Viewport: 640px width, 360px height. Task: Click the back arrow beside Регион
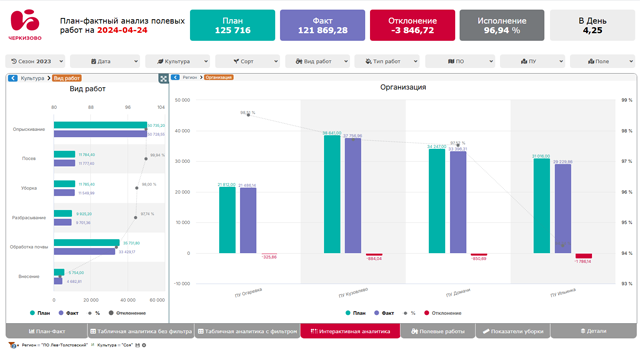(x=175, y=77)
